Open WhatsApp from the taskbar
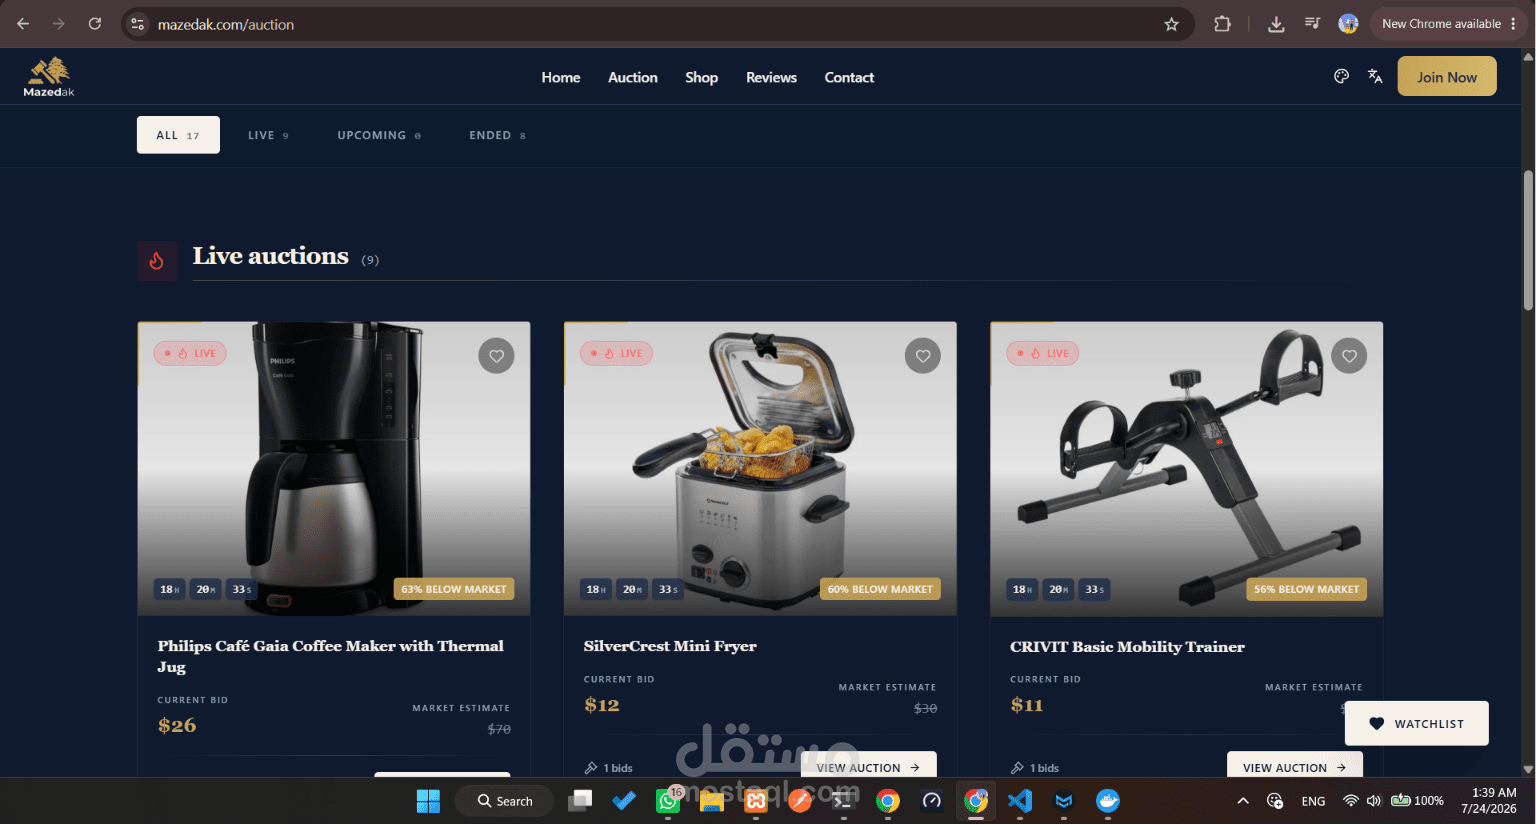This screenshot has height=825, width=1536. click(668, 801)
